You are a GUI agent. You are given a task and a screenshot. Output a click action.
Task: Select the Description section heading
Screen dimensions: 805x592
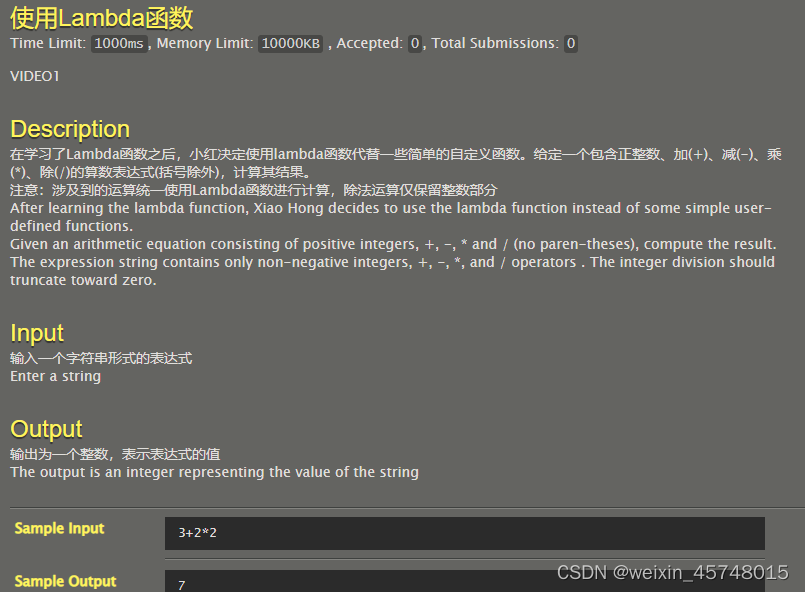point(69,128)
